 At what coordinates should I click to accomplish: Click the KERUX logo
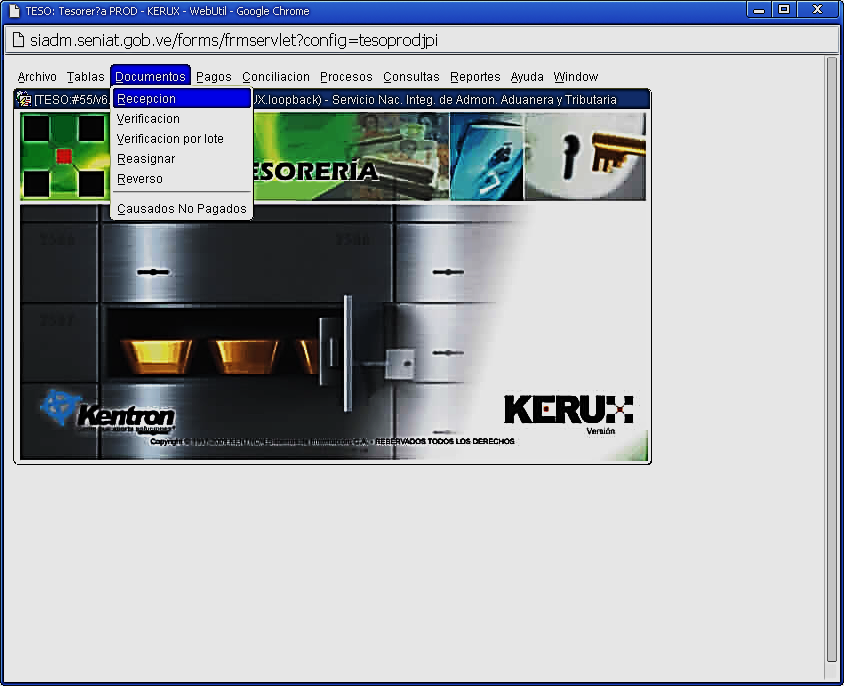pos(568,409)
